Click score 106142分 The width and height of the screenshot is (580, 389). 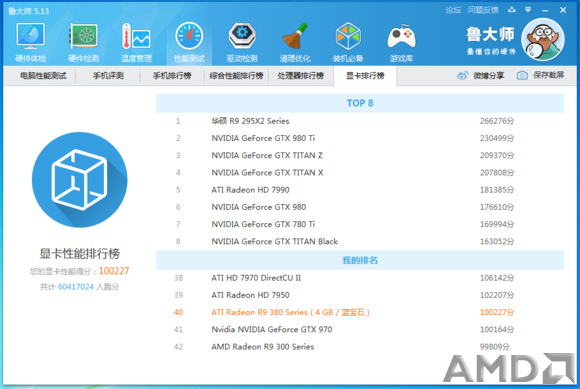[497, 278]
